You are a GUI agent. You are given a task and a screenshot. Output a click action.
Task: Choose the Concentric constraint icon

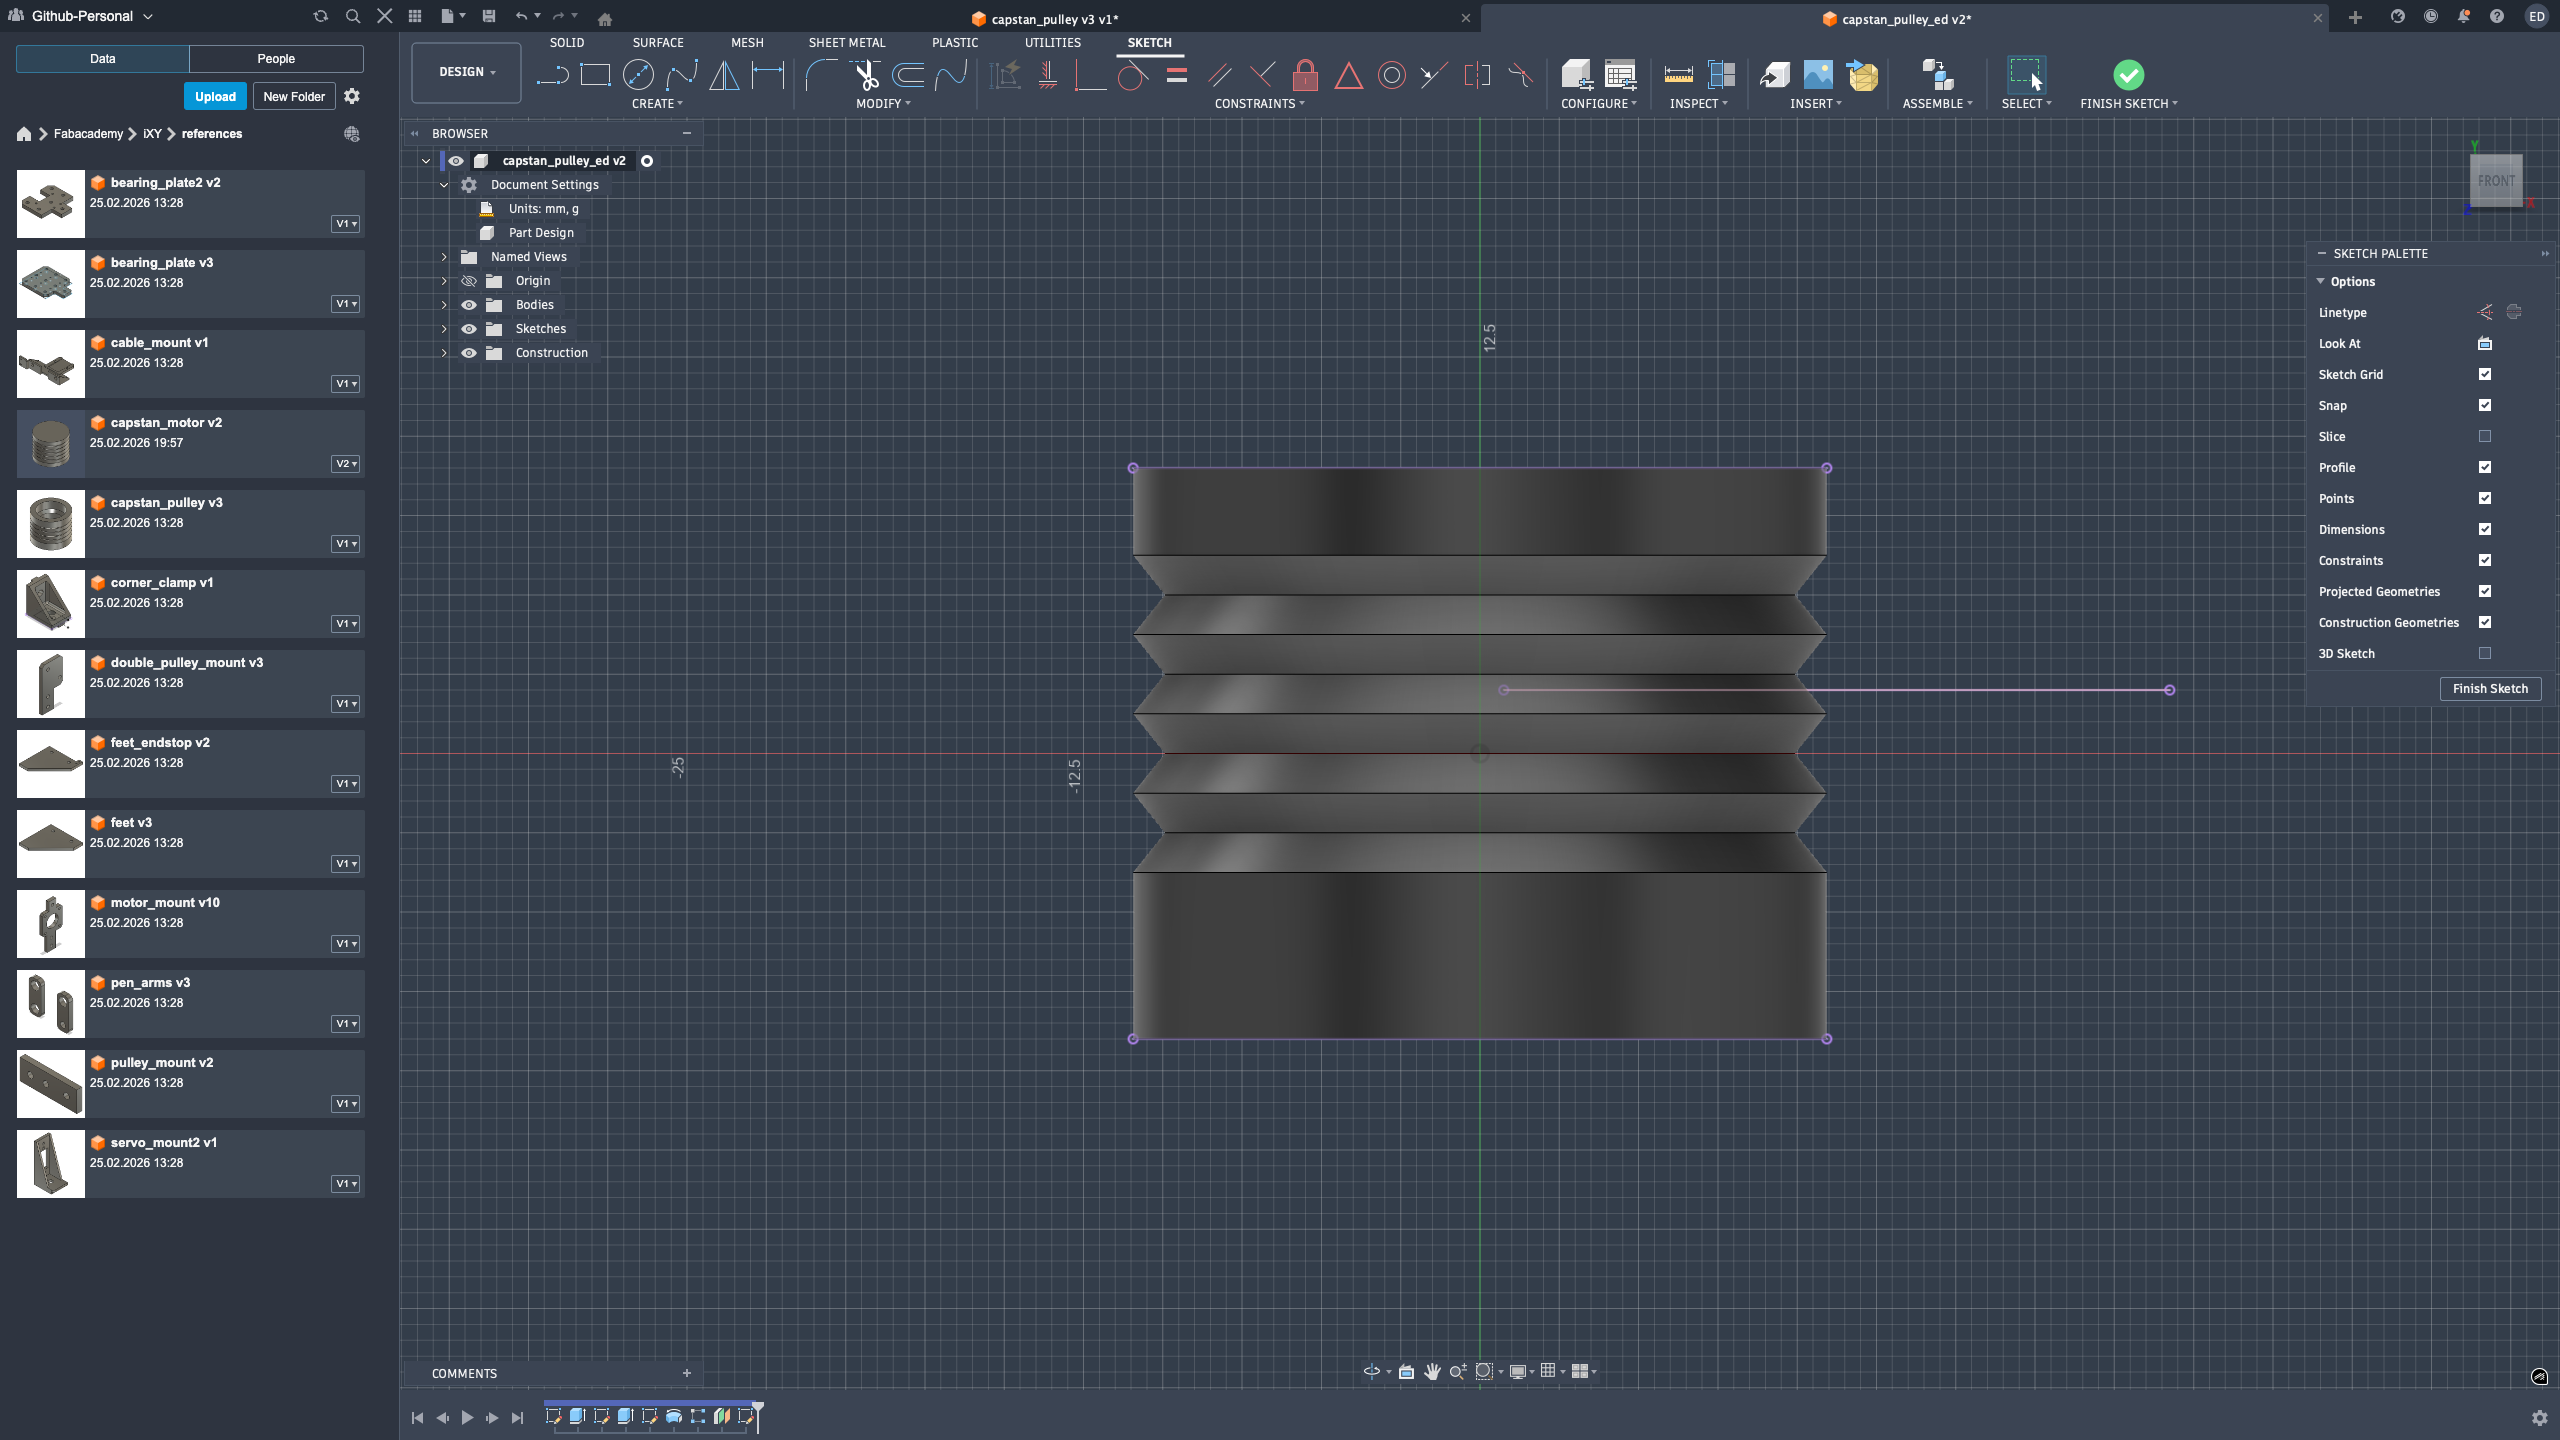1391,75
